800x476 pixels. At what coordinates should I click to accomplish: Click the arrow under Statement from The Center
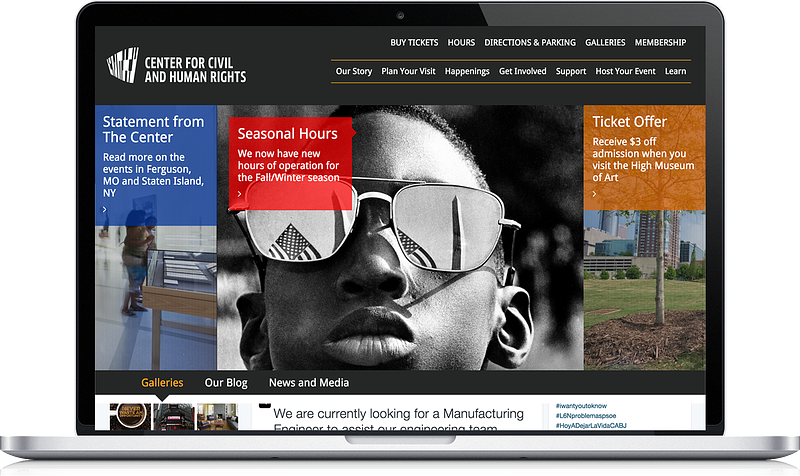[x=105, y=209]
